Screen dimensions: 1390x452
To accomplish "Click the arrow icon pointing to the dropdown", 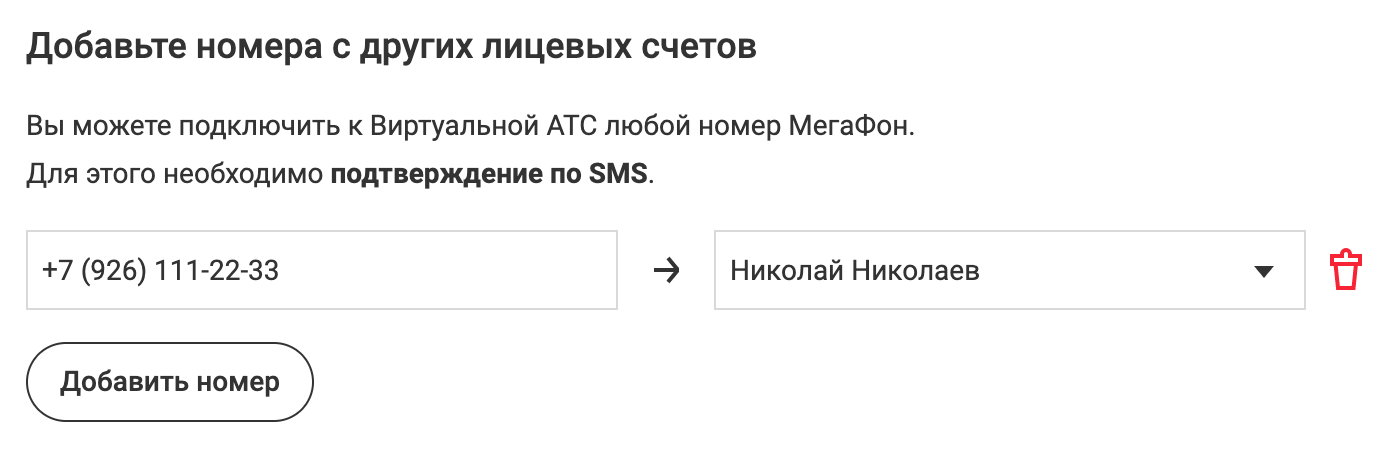I will pyautogui.click(x=666, y=271).
